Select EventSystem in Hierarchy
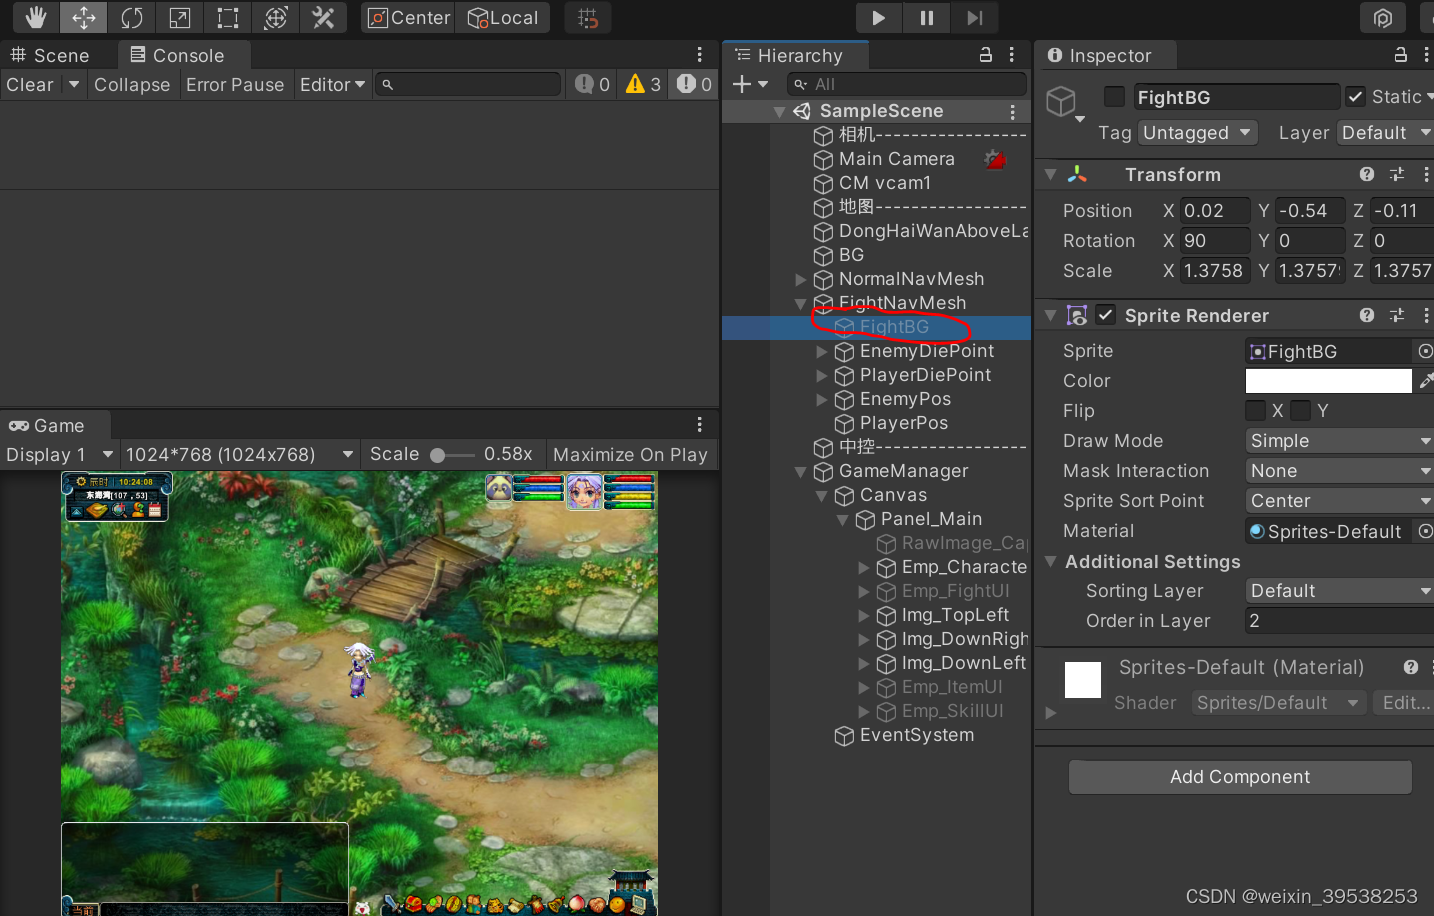Viewport: 1434px width, 916px height. pyautogui.click(x=916, y=735)
